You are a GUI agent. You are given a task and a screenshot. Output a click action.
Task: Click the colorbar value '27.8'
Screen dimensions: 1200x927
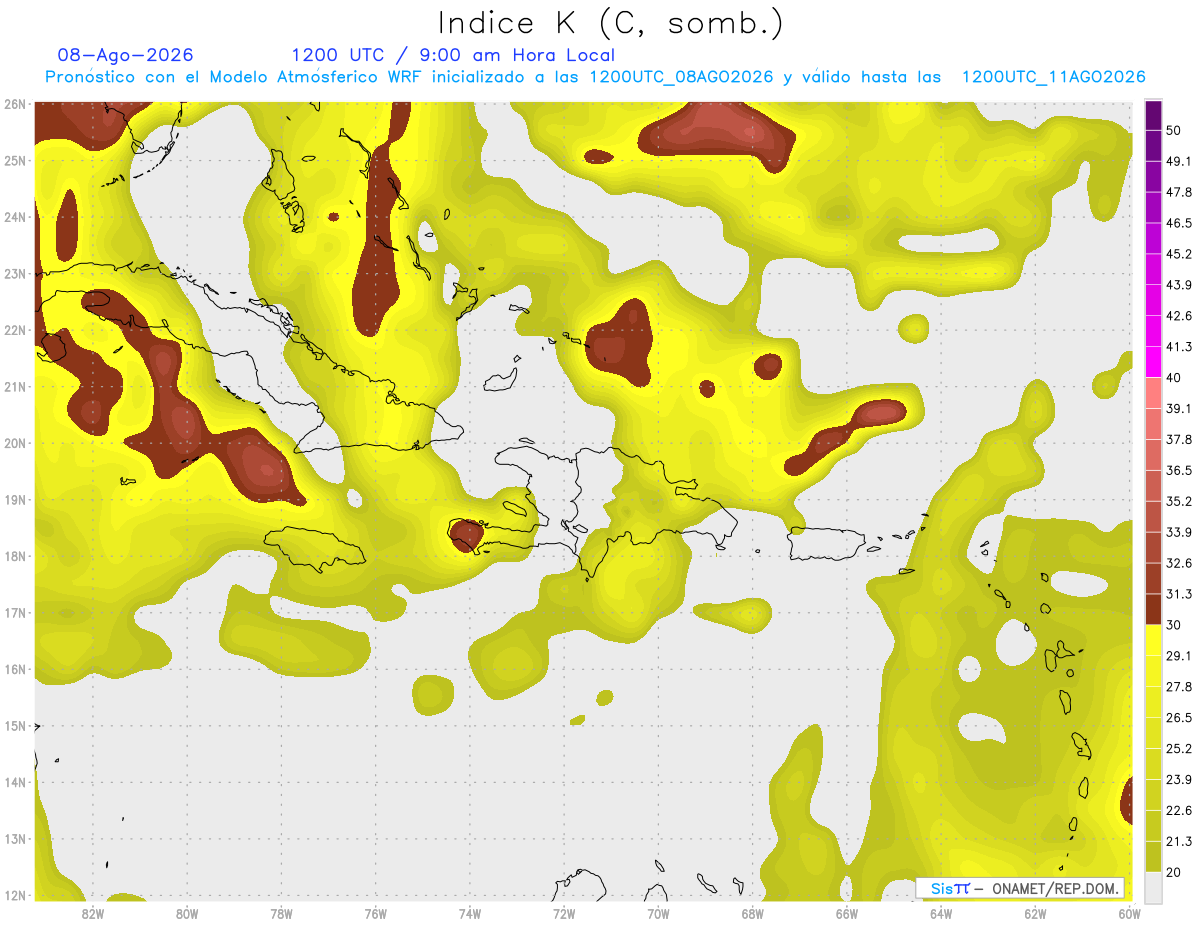tap(1180, 687)
